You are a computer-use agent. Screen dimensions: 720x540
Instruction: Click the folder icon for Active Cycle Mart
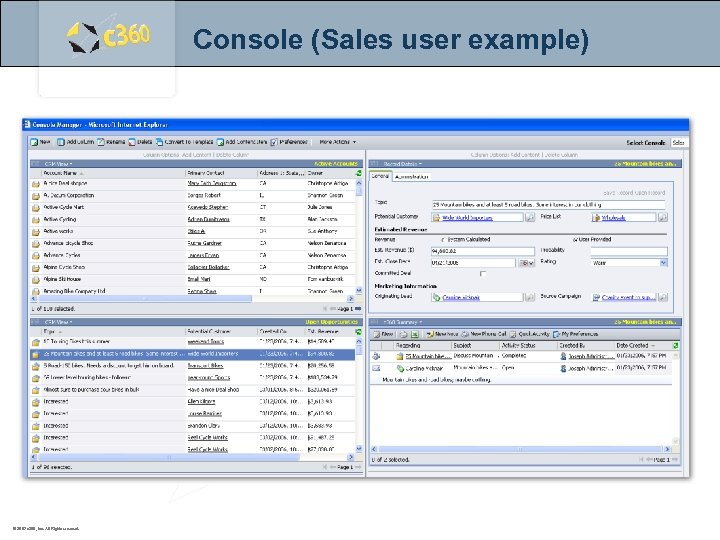(36, 208)
